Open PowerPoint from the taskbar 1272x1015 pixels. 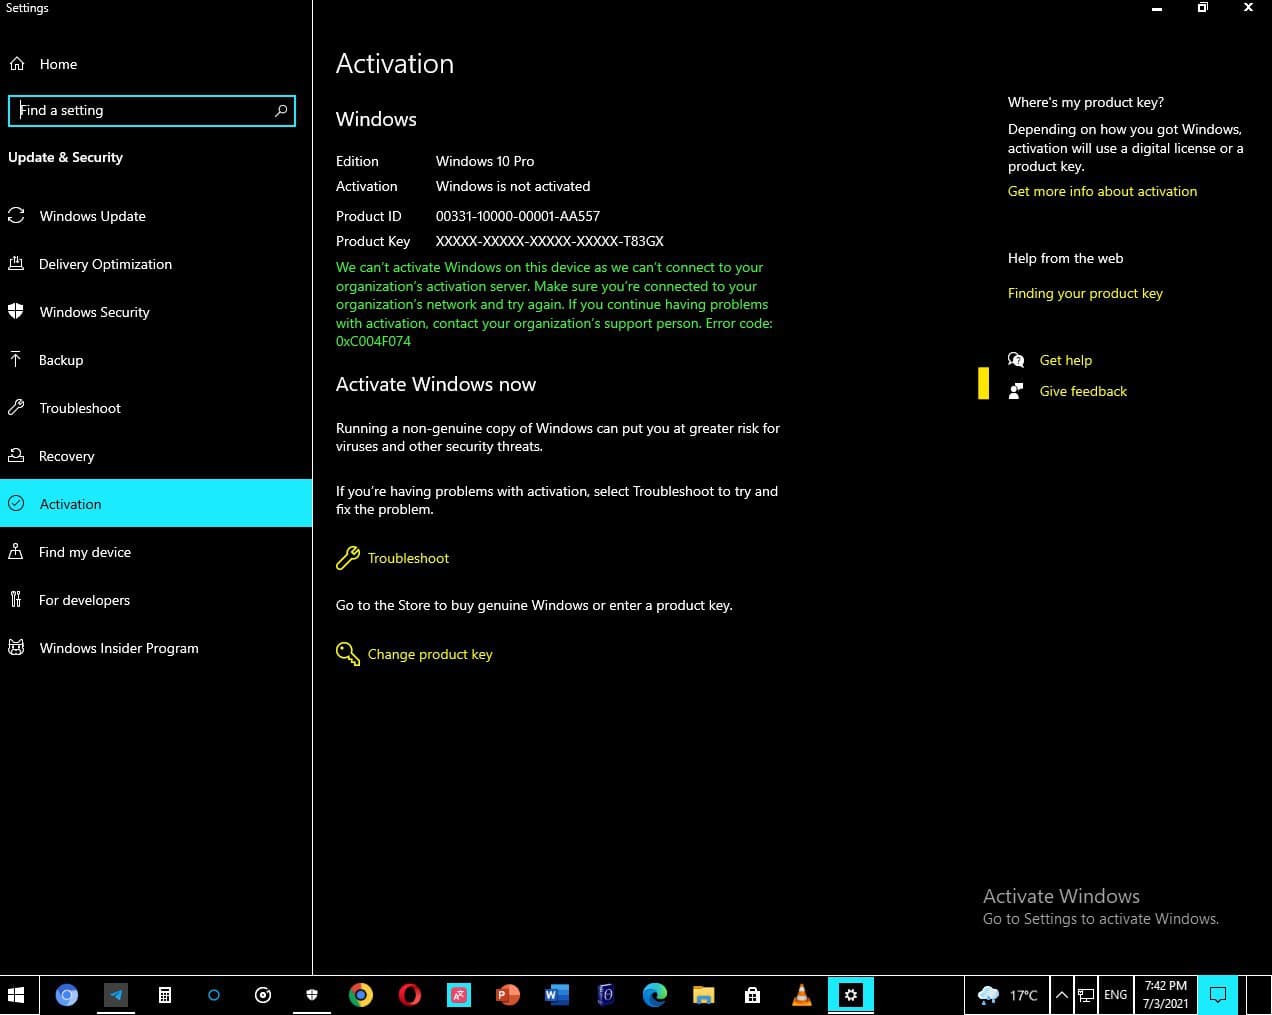[507, 995]
